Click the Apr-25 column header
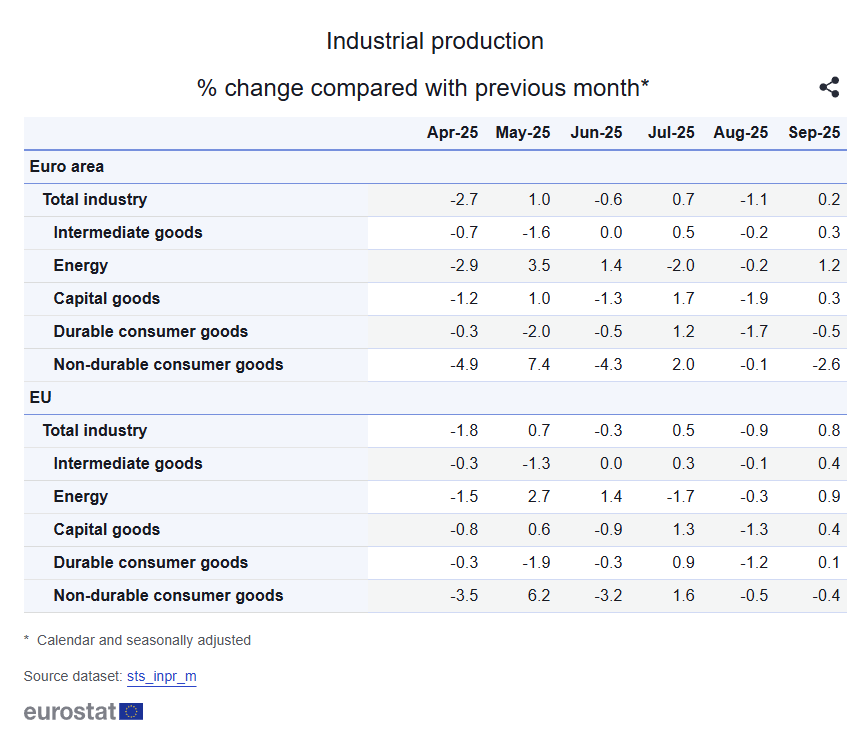 point(452,133)
